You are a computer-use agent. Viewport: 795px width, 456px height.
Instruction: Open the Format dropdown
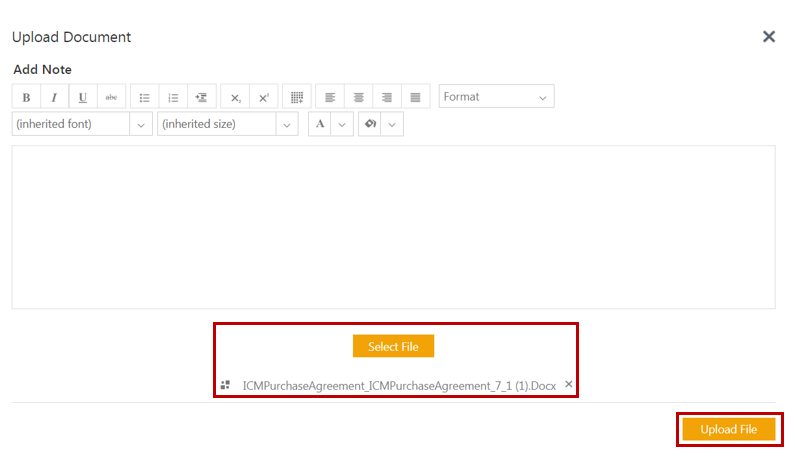click(x=496, y=97)
